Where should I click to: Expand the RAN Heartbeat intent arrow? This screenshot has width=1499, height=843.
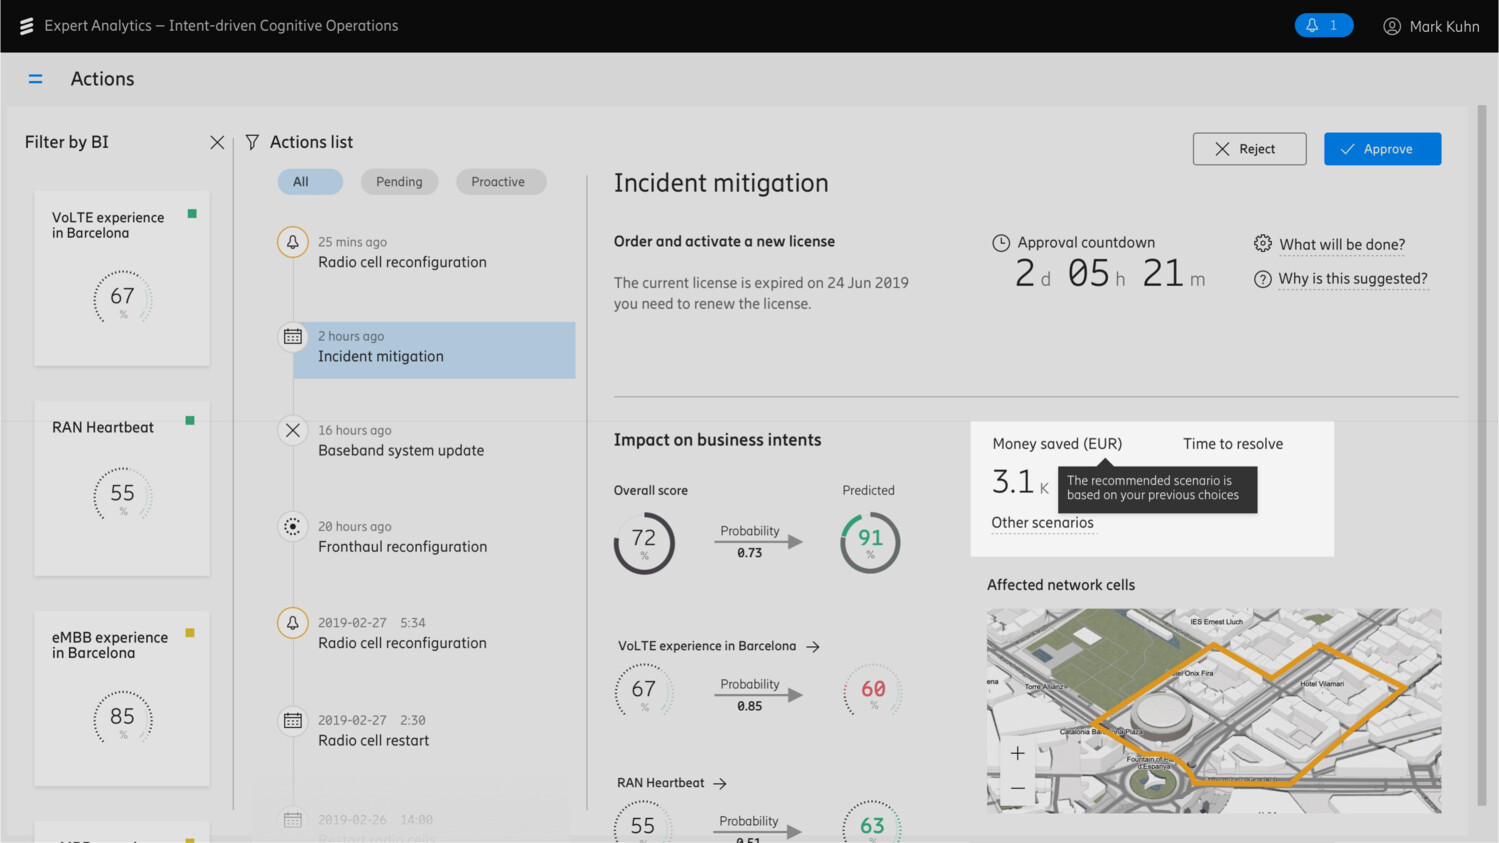coord(720,784)
